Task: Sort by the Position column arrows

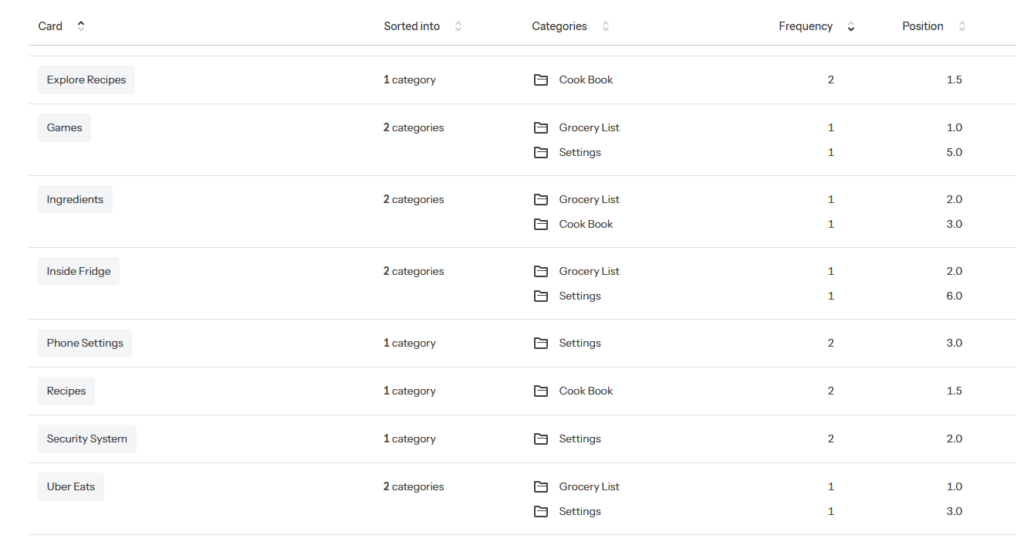Action: (962, 27)
